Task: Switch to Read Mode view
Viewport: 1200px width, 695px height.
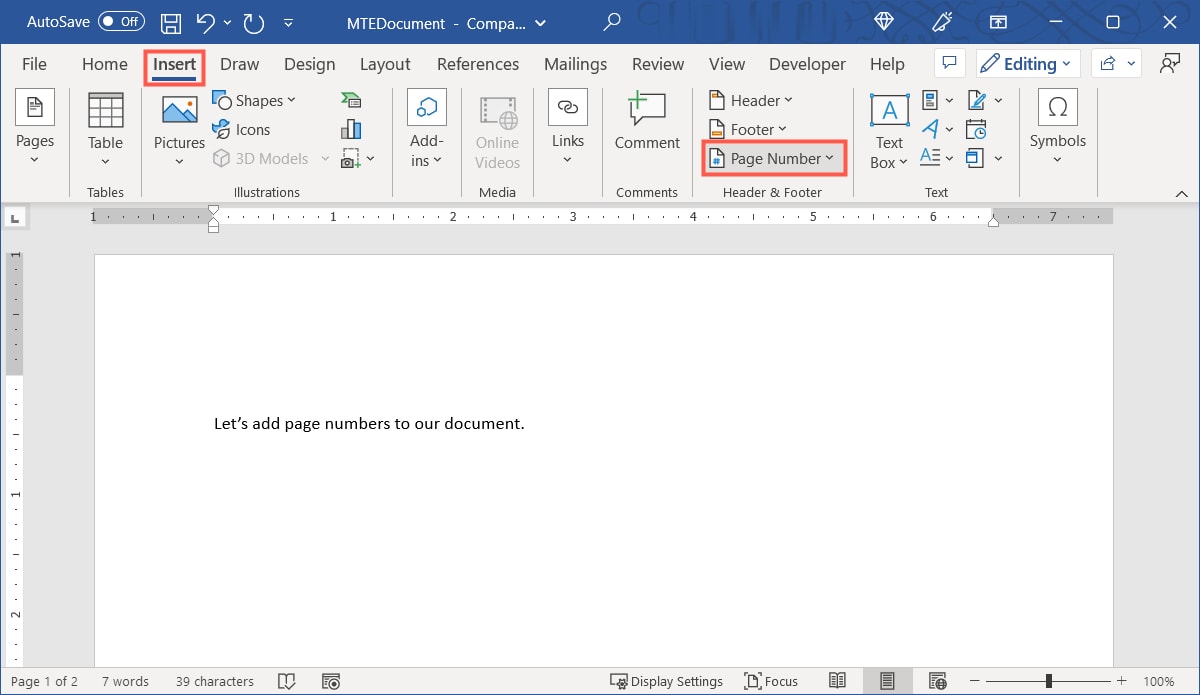Action: [x=838, y=681]
